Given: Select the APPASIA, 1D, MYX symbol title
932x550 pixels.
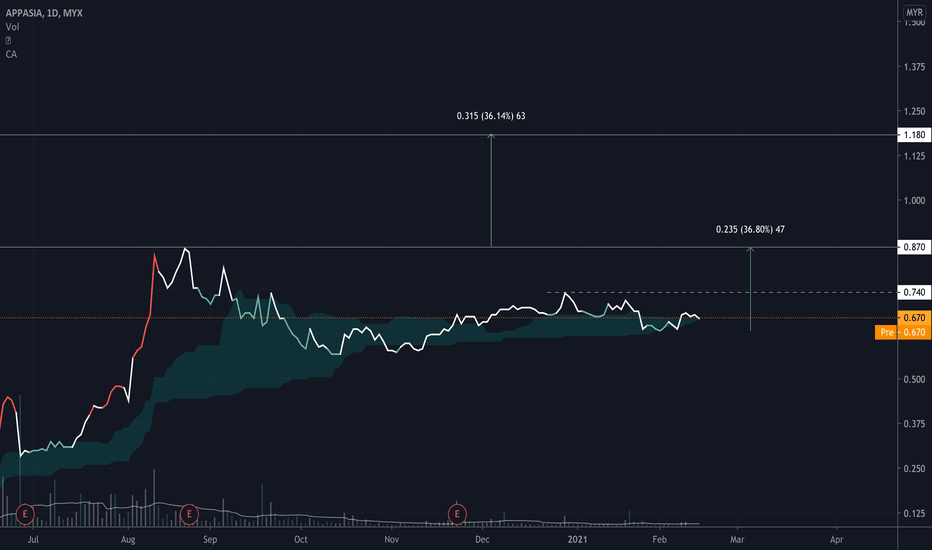Looking at the screenshot, I should pos(44,13).
